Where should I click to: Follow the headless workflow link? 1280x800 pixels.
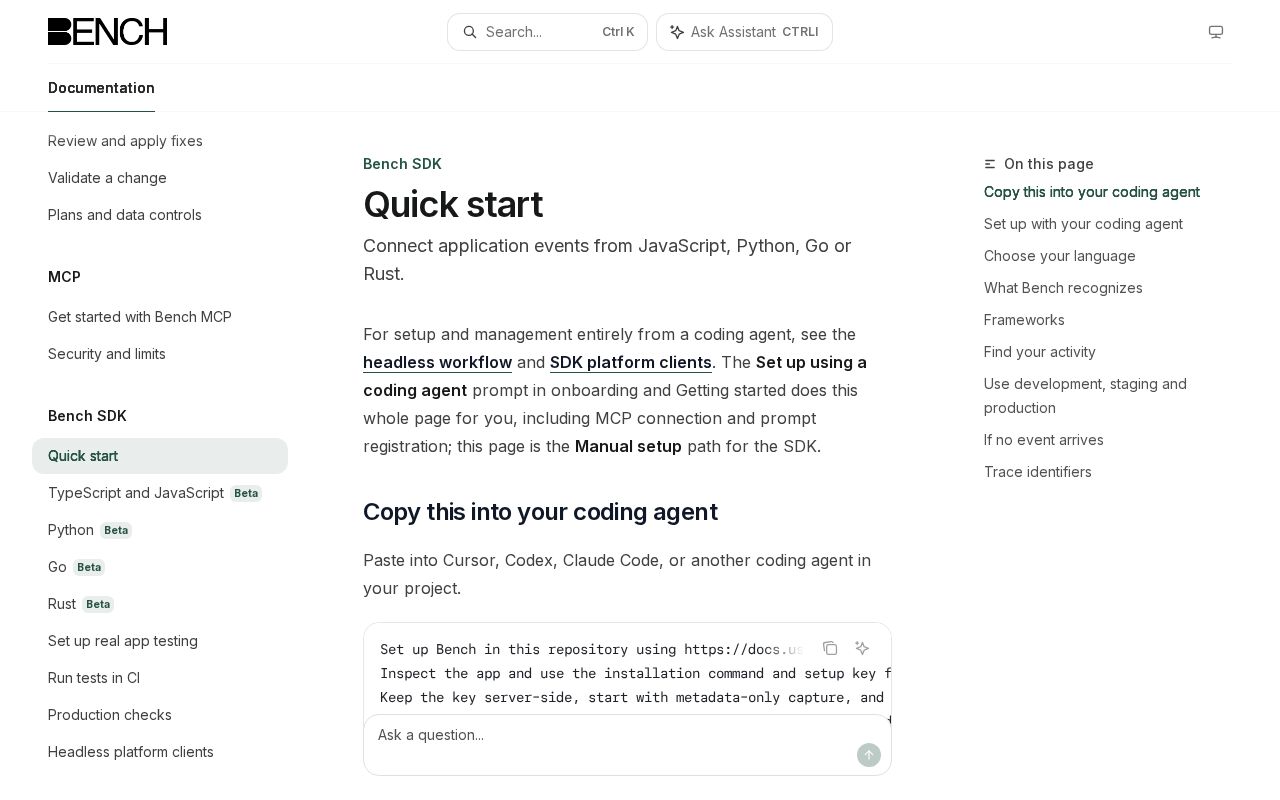pyautogui.click(x=437, y=362)
